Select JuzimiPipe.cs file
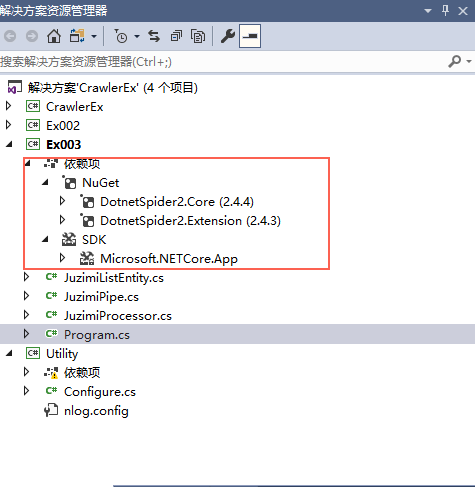 click(101, 297)
